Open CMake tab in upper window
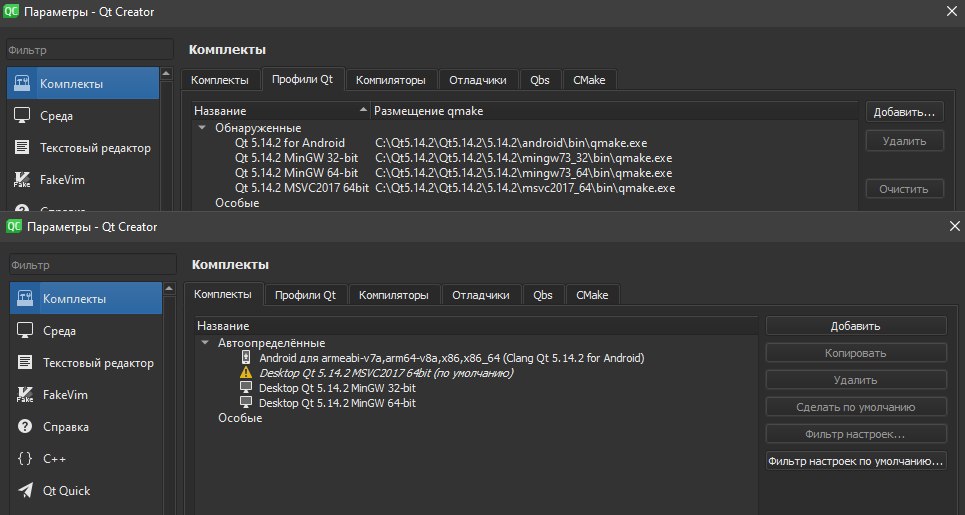The height and width of the screenshot is (515, 965). pyautogui.click(x=589, y=80)
